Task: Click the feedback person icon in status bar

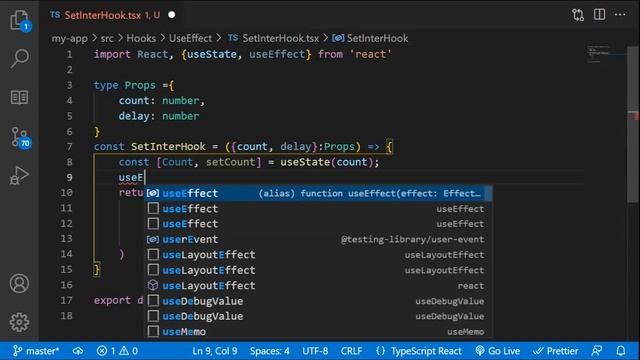Action: coord(597,351)
